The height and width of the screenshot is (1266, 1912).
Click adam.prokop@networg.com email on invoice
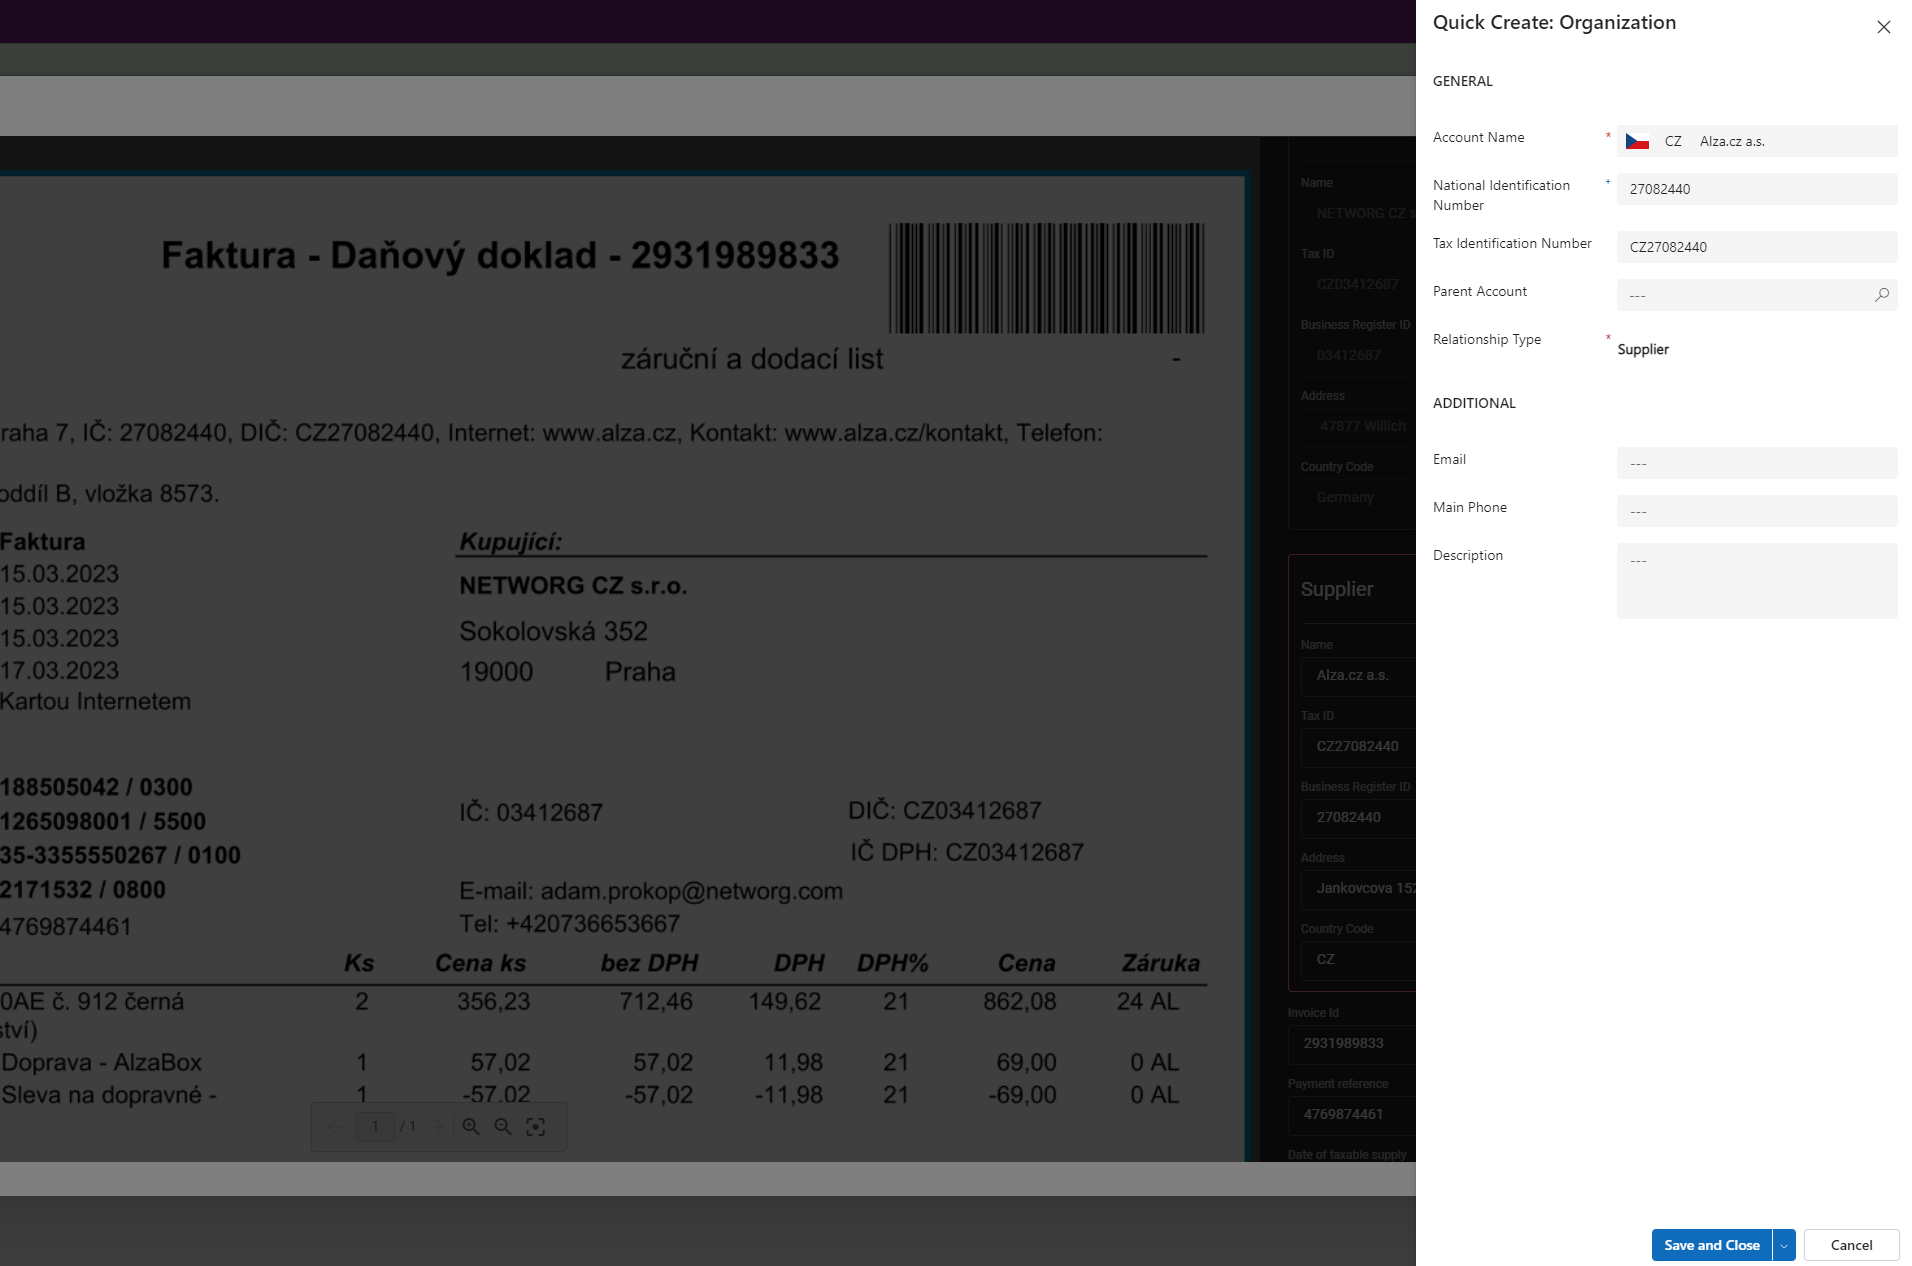click(692, 891)
